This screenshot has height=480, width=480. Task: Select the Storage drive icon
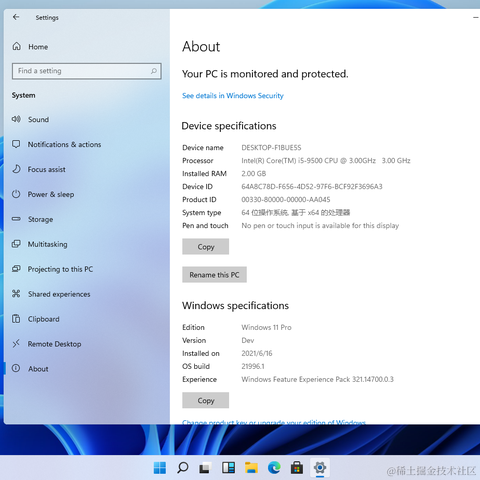pyautogui.click(x=16, y=219)
